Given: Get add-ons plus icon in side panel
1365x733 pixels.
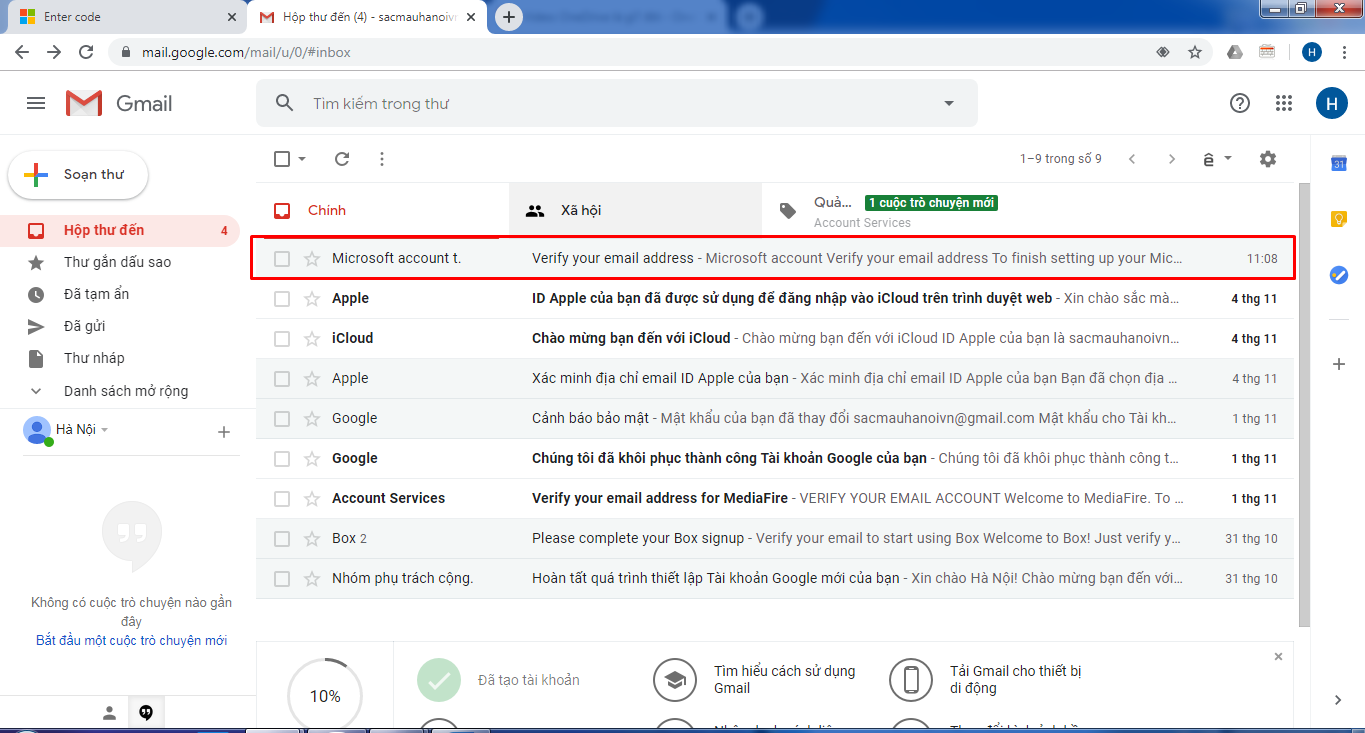Looking at the screenshot, I should [x=1339, y=364].
